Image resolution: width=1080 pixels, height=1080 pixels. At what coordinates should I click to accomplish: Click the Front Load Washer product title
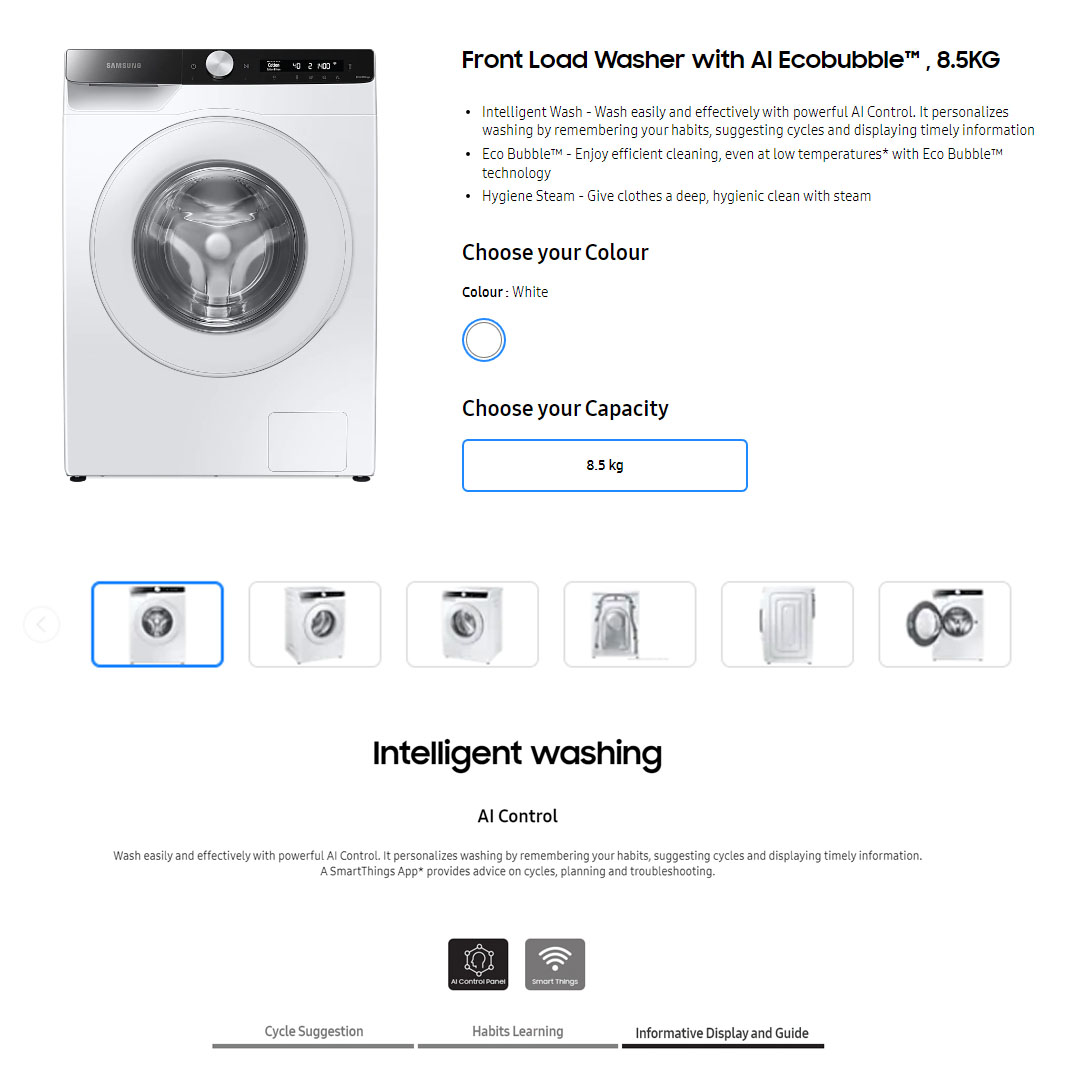pyautogui.click(x=730, y=60)
